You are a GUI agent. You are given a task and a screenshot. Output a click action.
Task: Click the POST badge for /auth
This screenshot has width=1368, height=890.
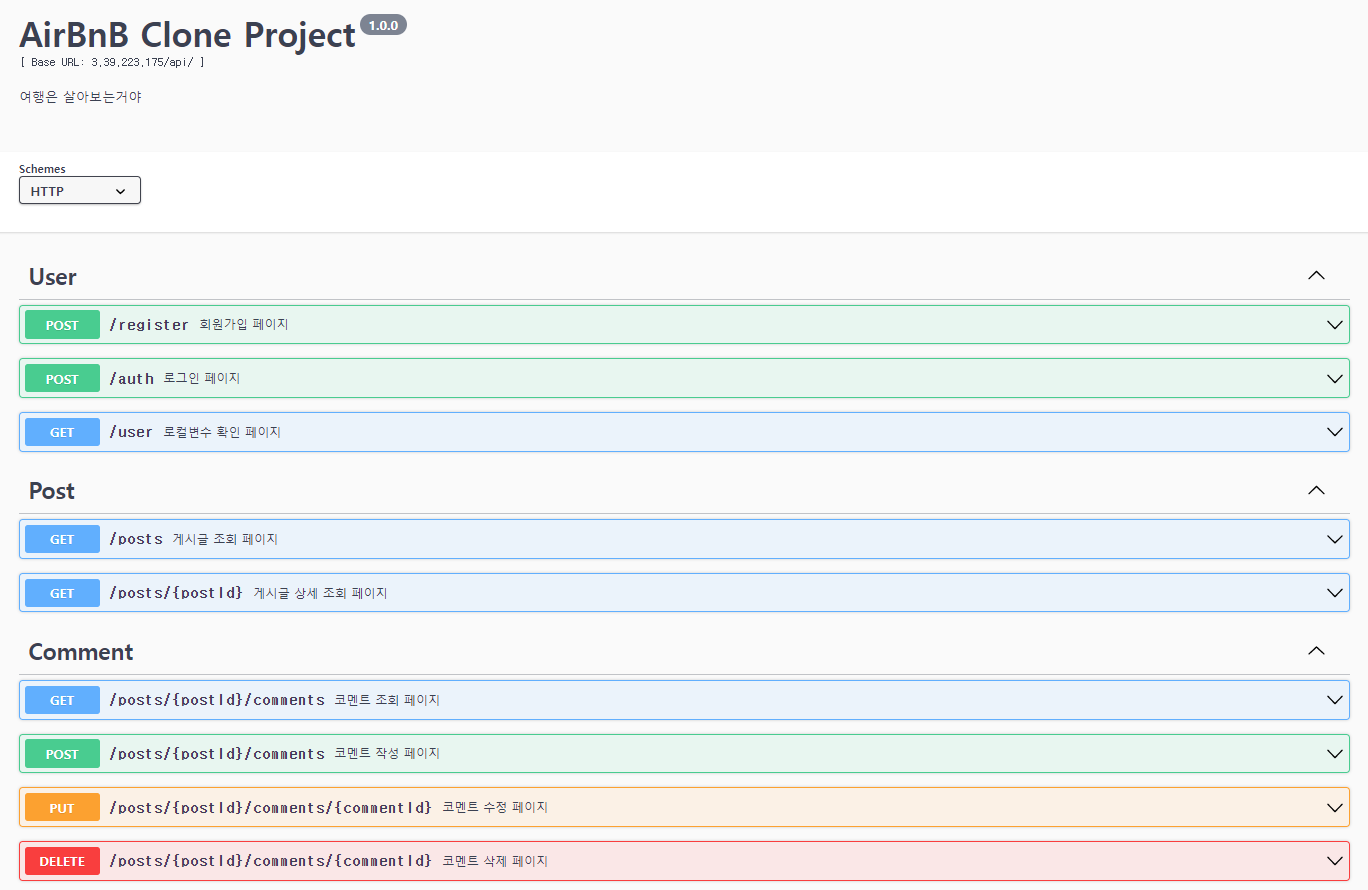pyautogui.click(x=62, y=379)
